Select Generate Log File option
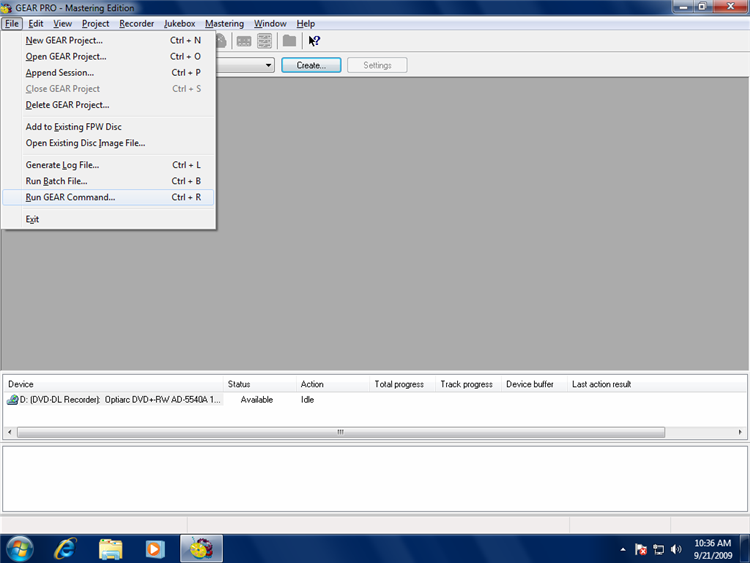Viewport: 750px width, 563px height. (x=62, y=165)
